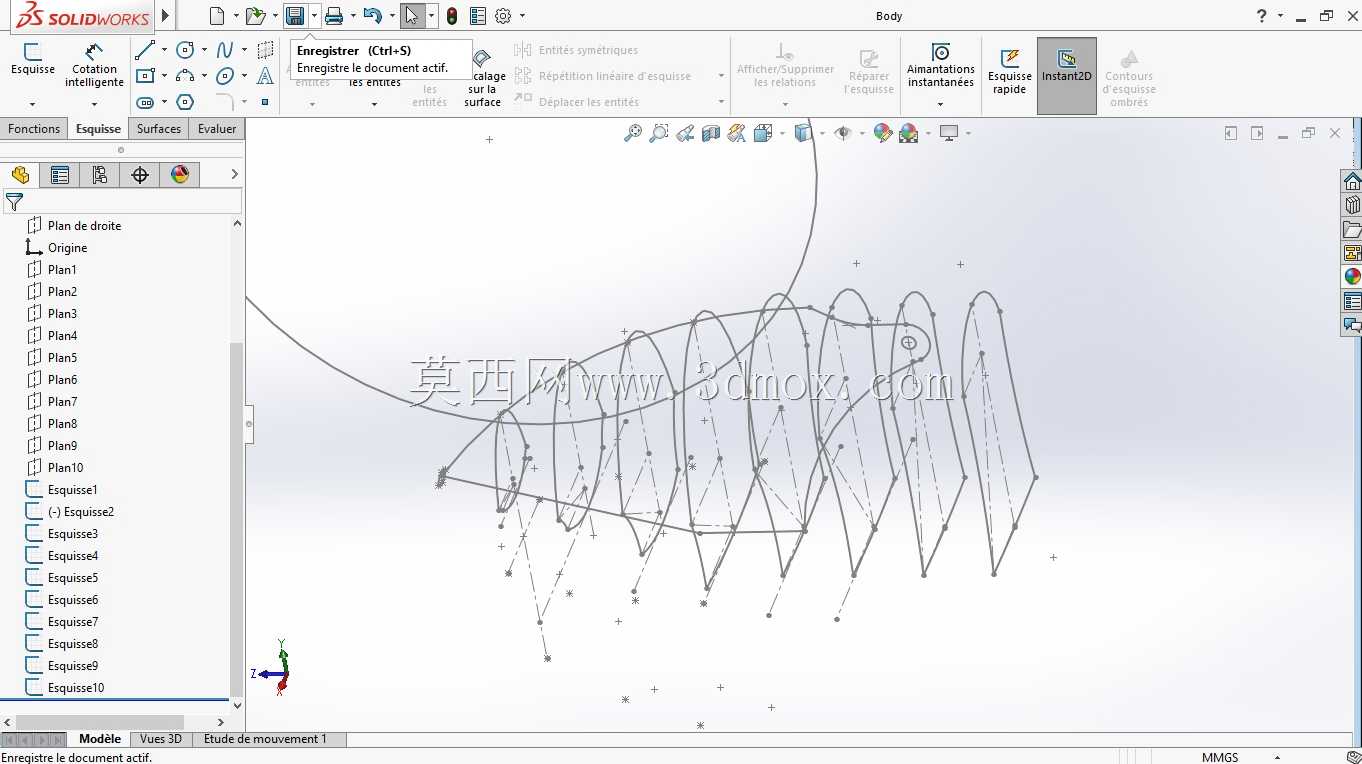Open the Options gear dropdown arrow
This screenshot has width=1362, height=764.
pos(522,16)
